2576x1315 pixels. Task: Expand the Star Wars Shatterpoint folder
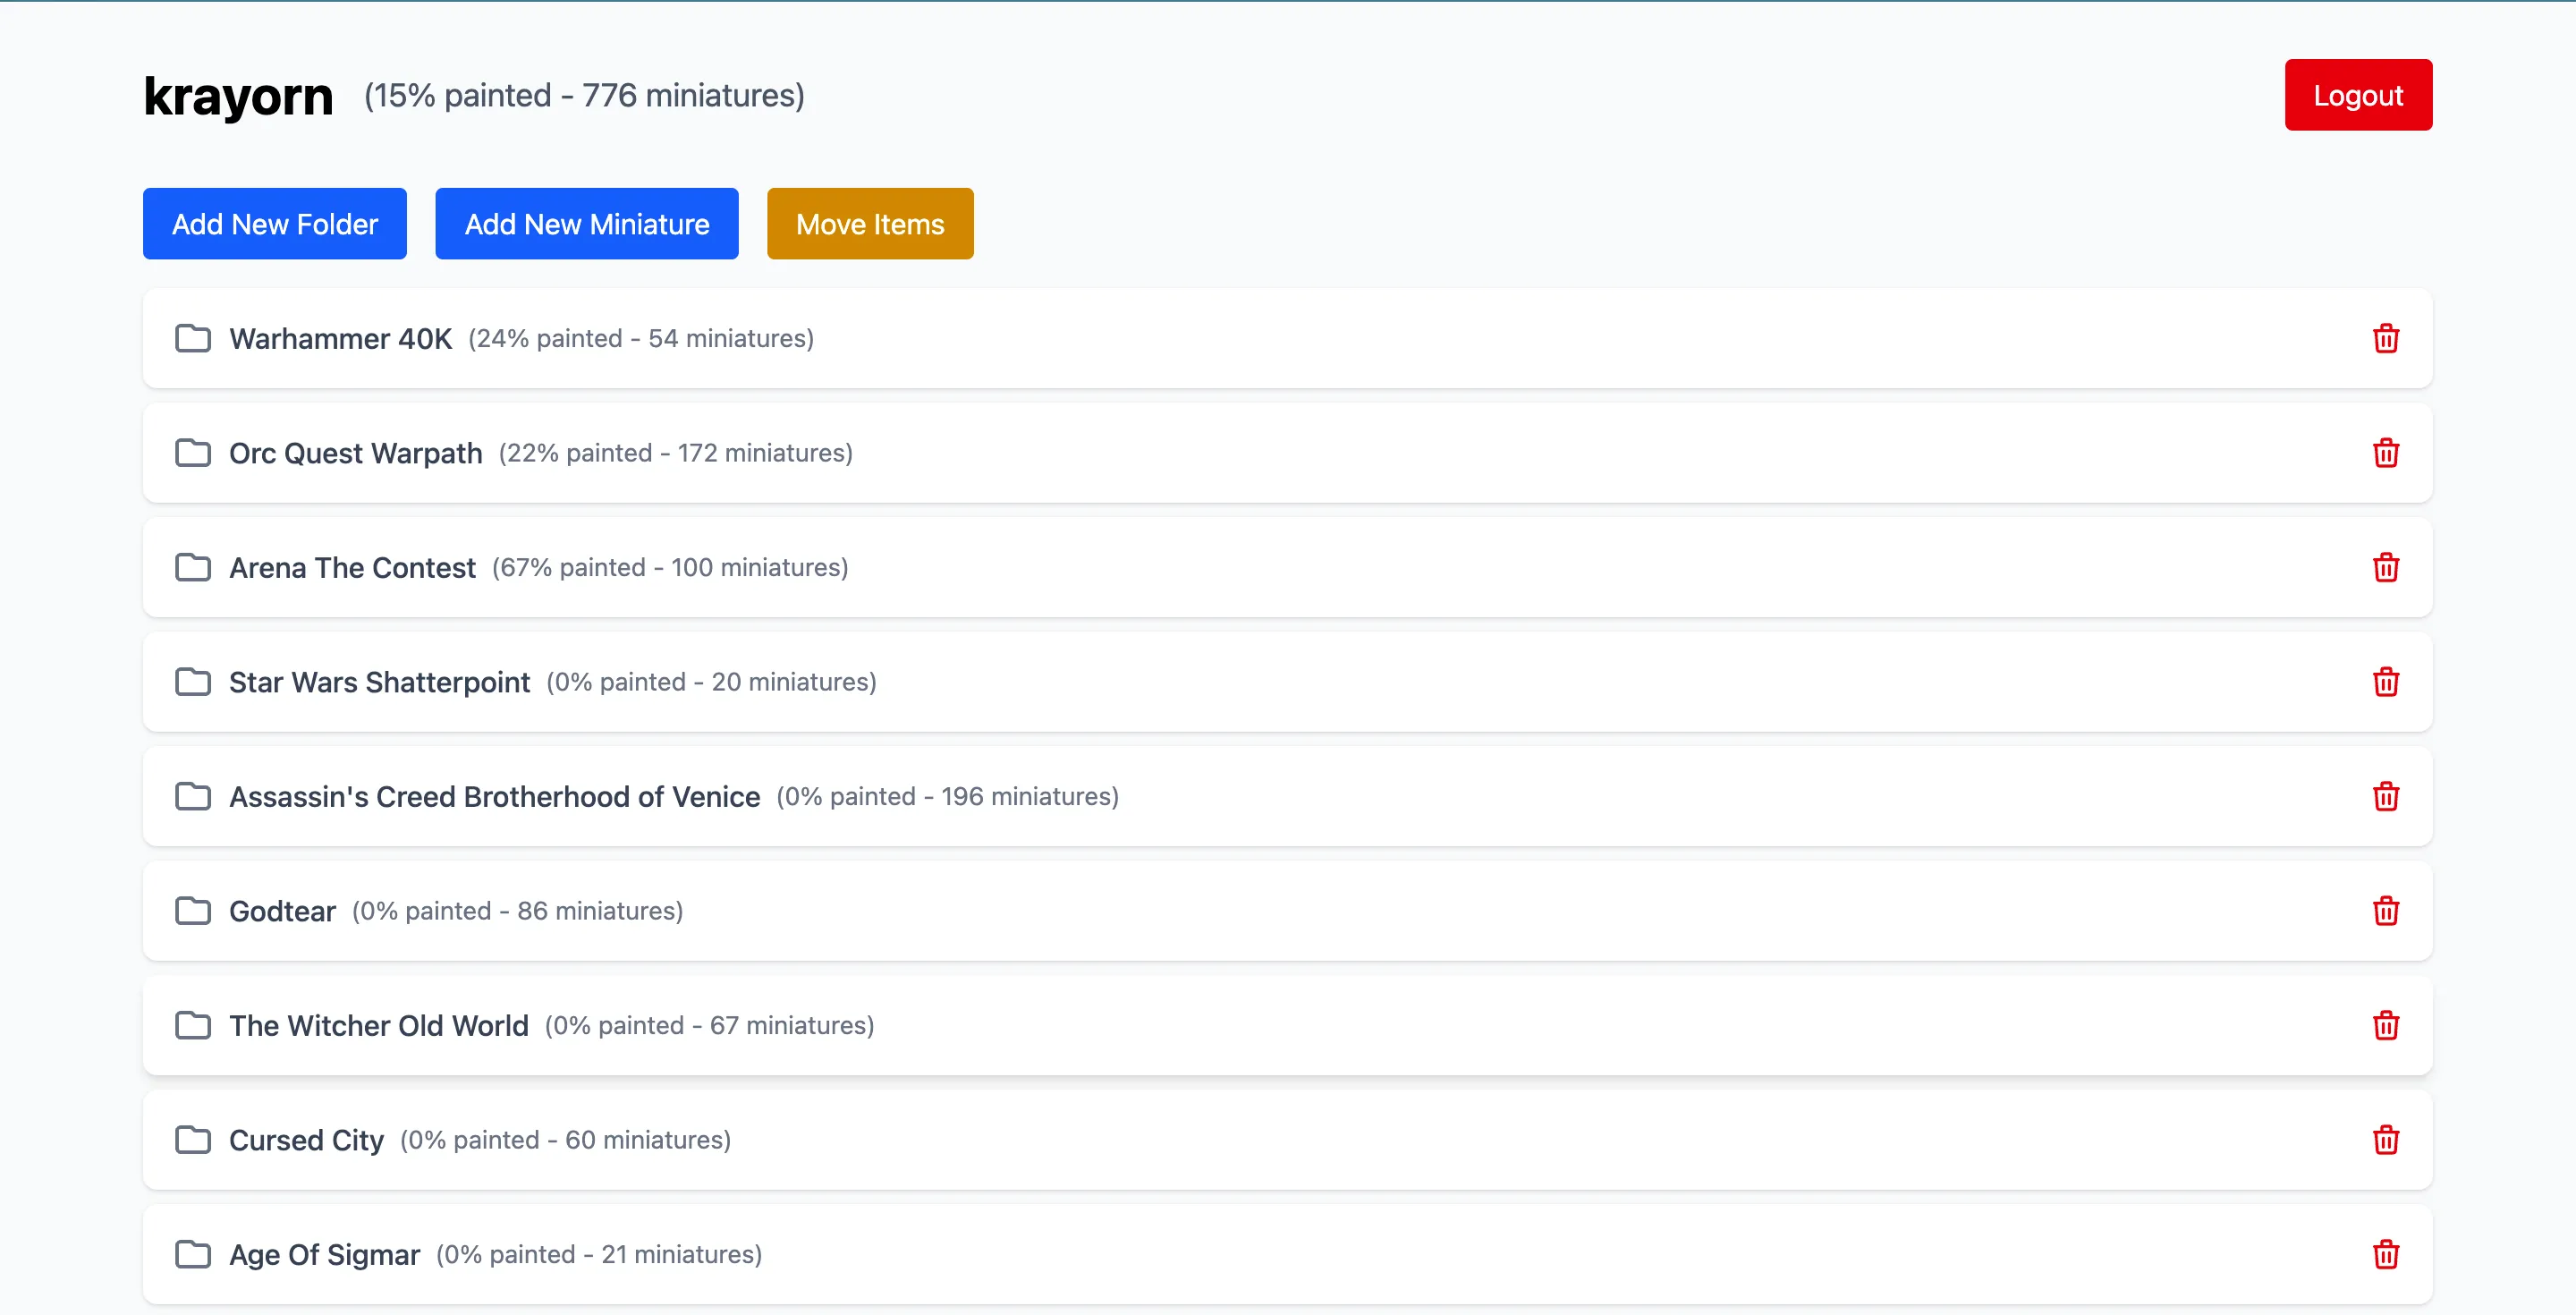(379, 682)
